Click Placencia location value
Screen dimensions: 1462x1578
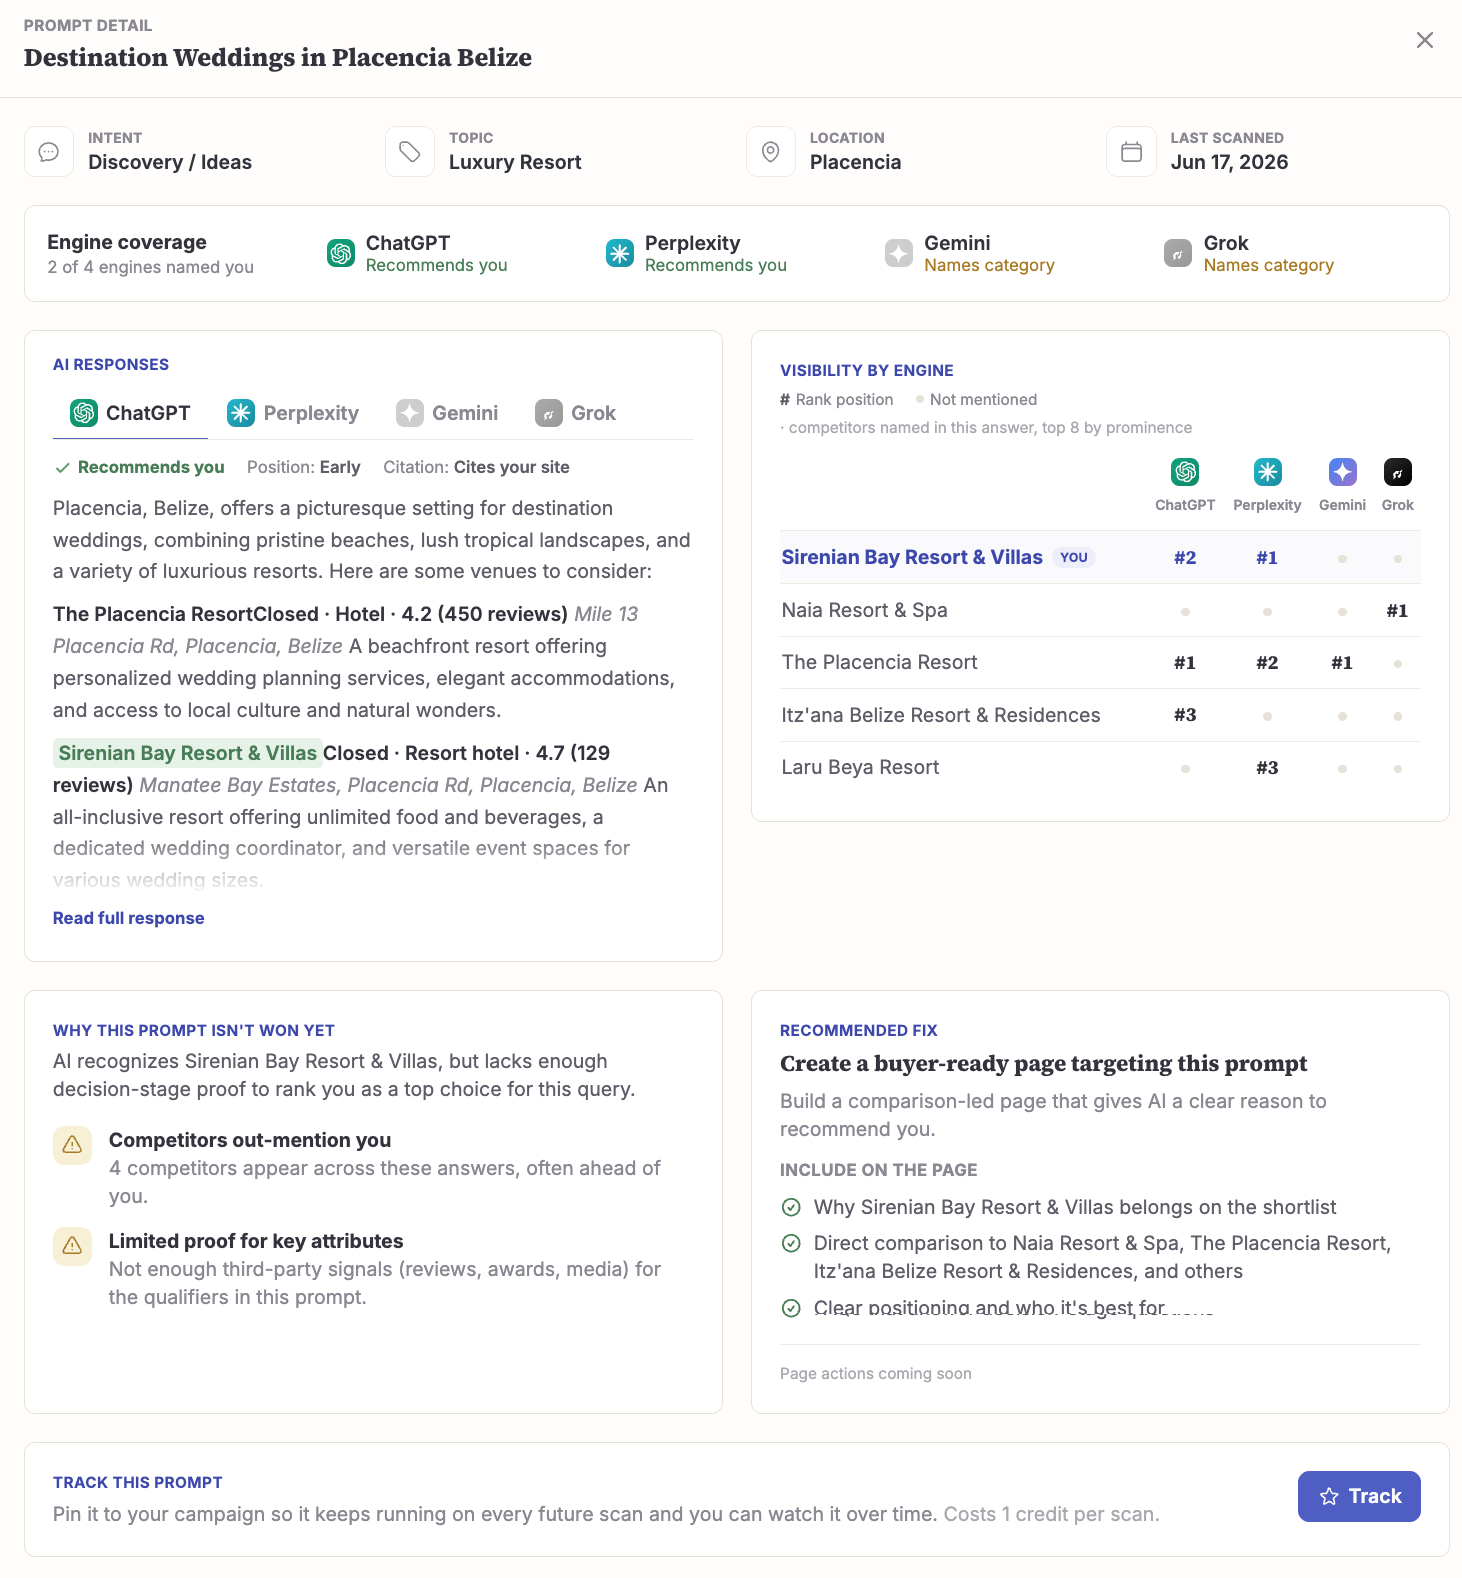pyautogui.click(x=856, y=162)
